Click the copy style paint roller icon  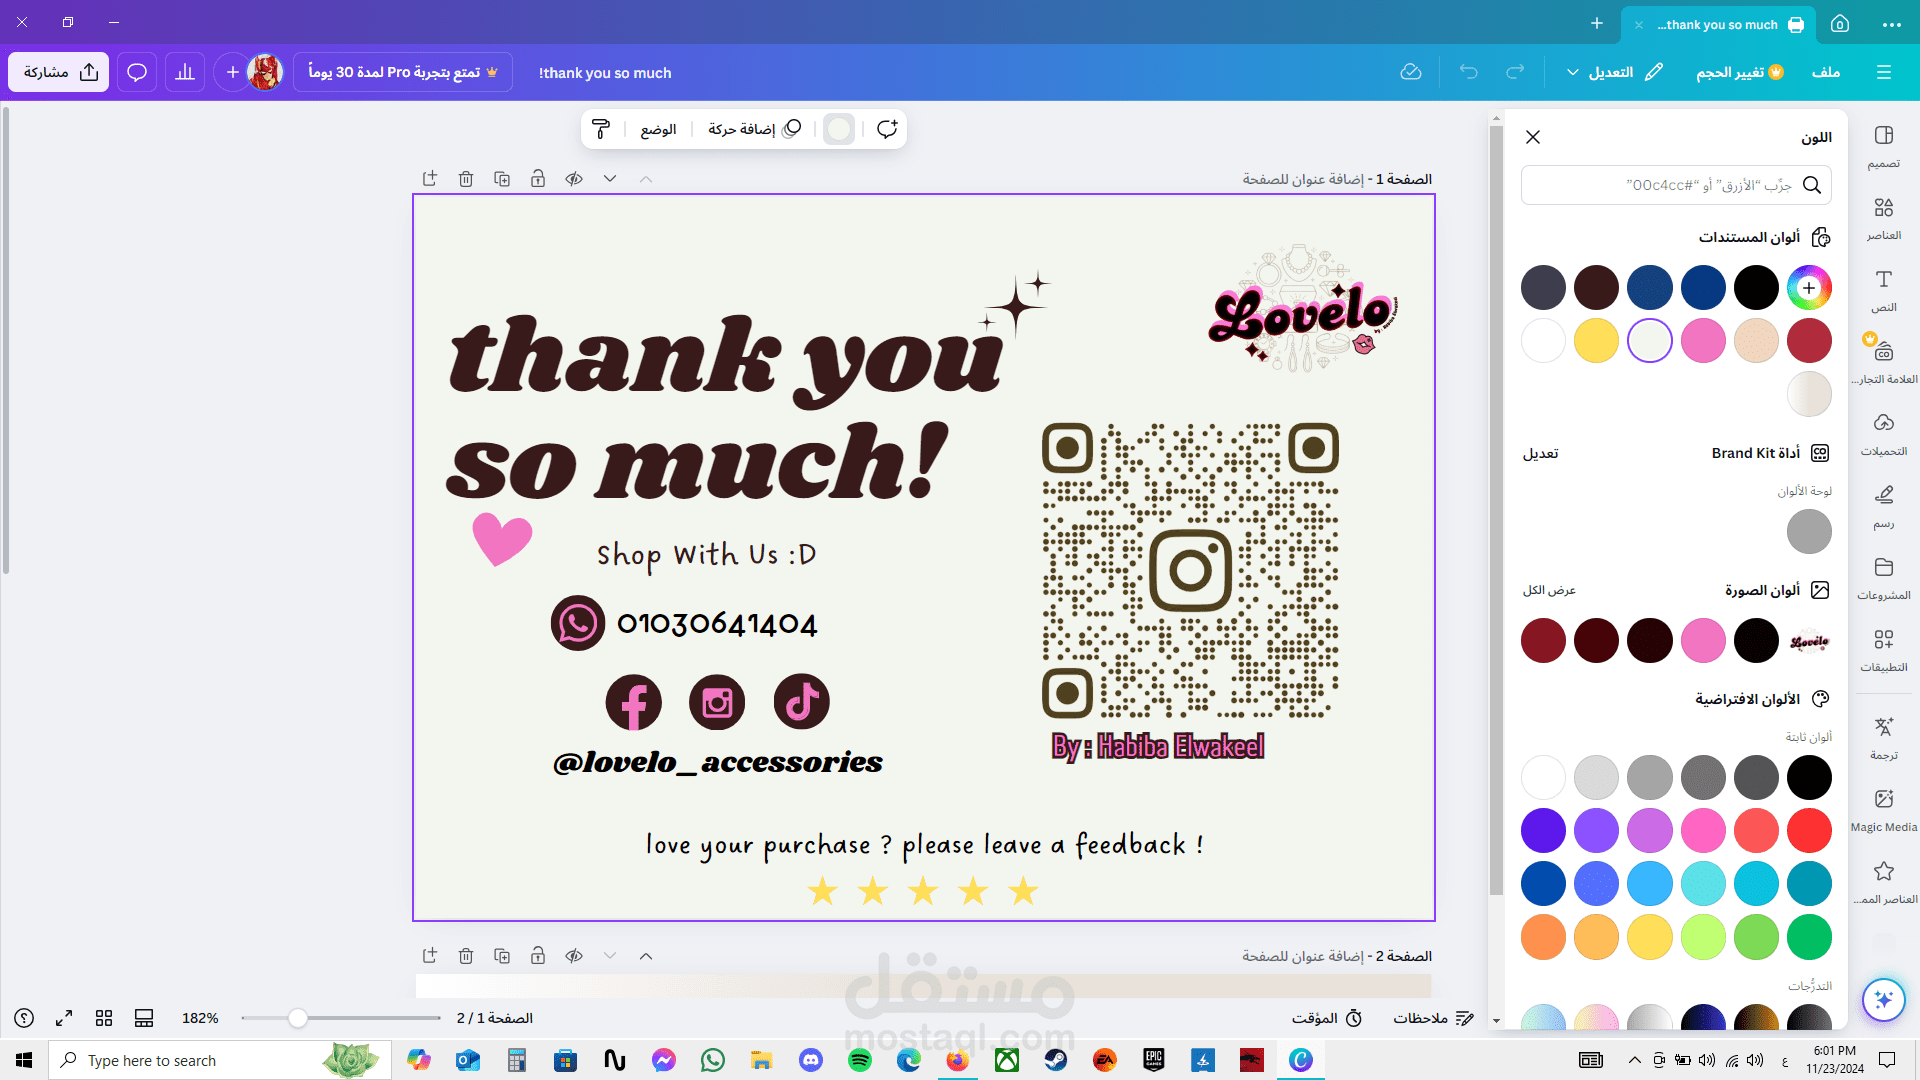click(x=601, y=129)
